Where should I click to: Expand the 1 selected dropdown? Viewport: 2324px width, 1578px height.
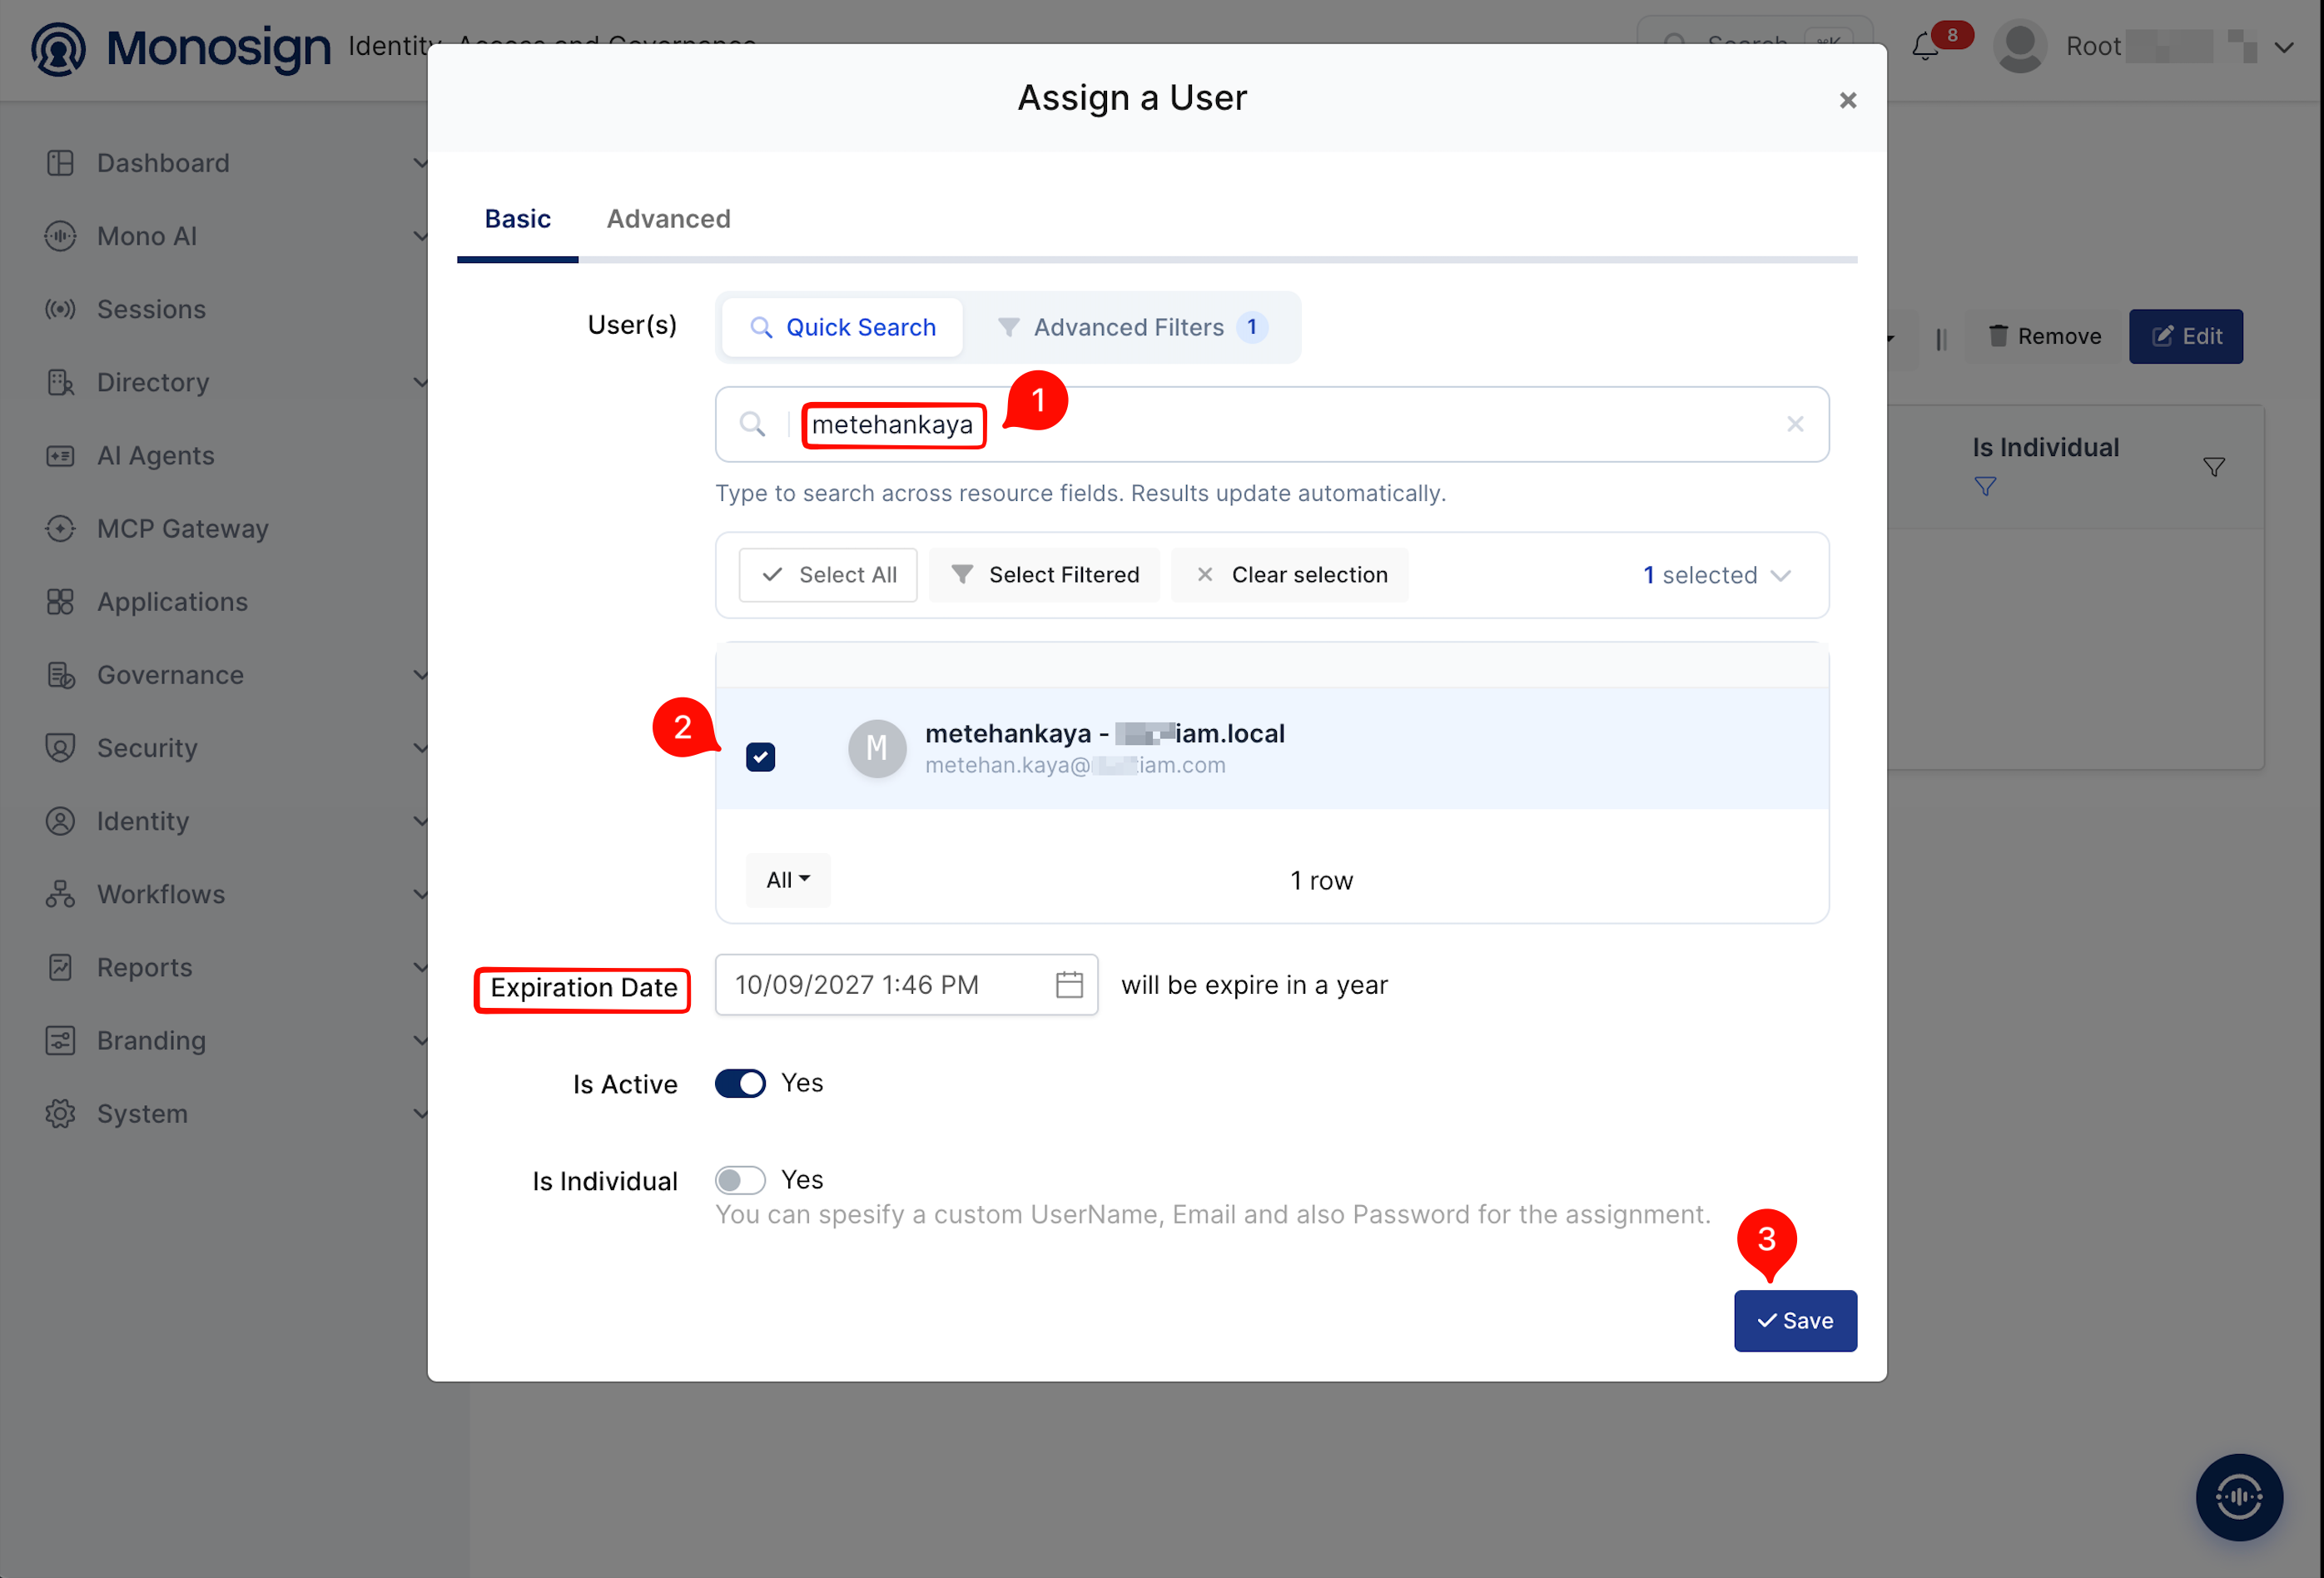(x=1716, y=575)
